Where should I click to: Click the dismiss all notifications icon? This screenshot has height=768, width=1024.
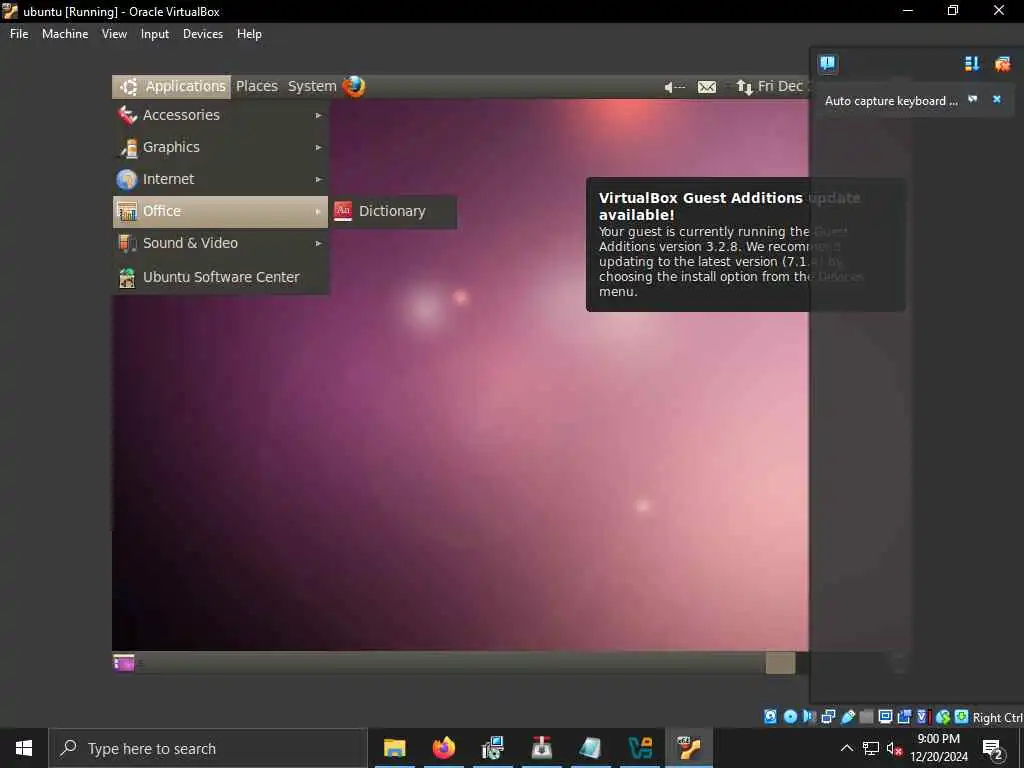click(x=1002, y=63)
